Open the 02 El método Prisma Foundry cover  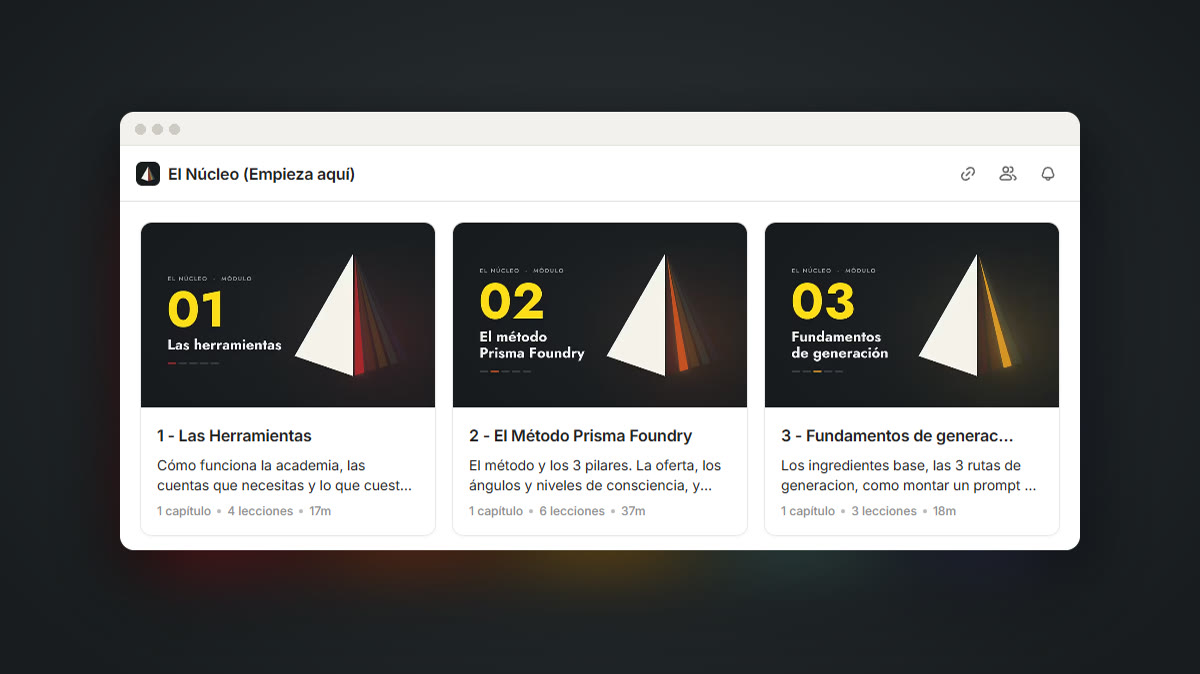(x=600, y=315)
